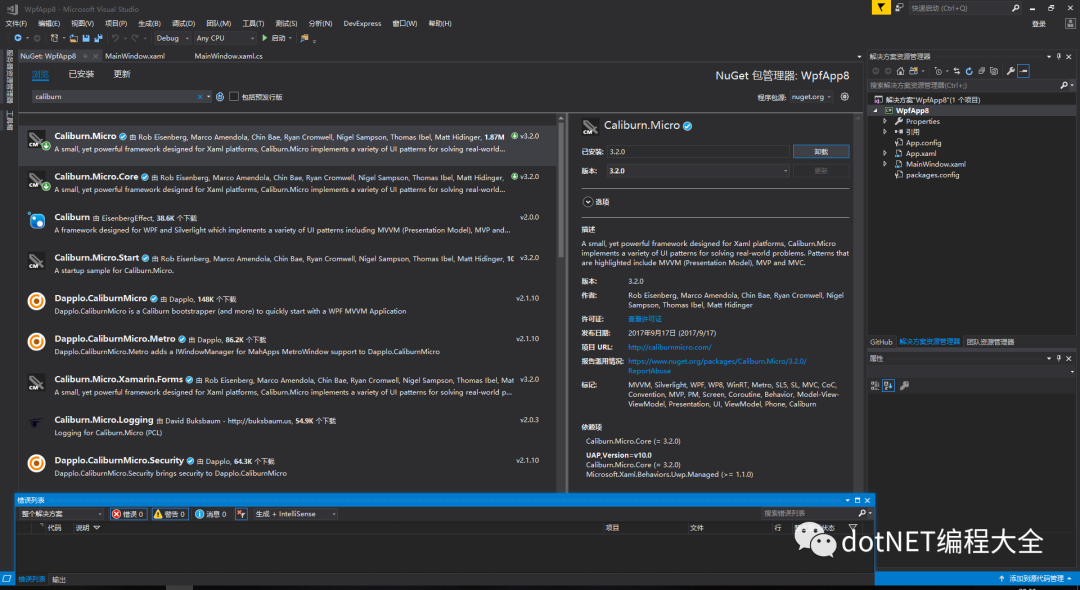Toggle the clear error list filter button
Image resolution: width=1080 pixels, height=590 pixels.
point(241,514)
